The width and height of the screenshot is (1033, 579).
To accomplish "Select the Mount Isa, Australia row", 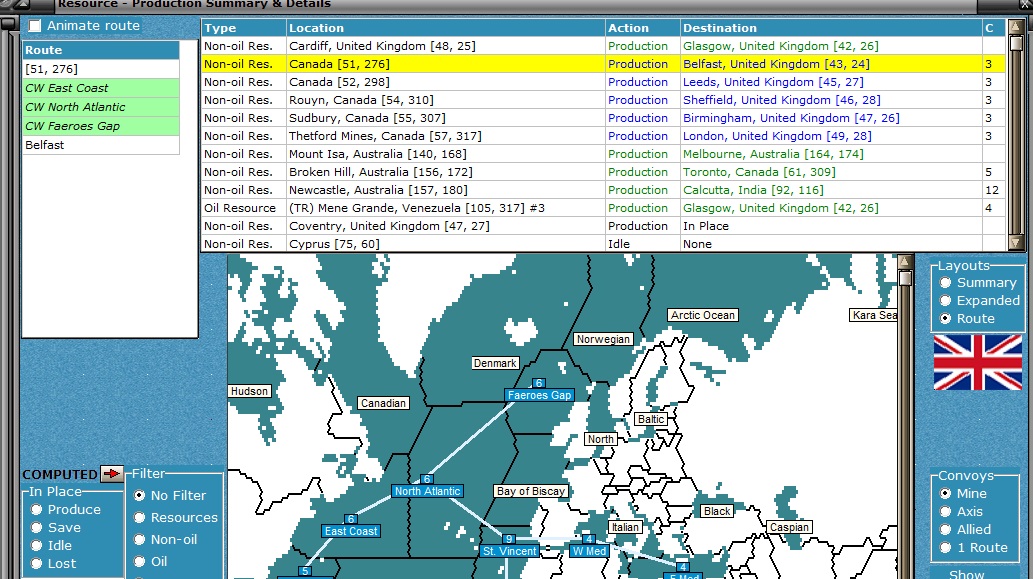I will click(x=603, y=154).
